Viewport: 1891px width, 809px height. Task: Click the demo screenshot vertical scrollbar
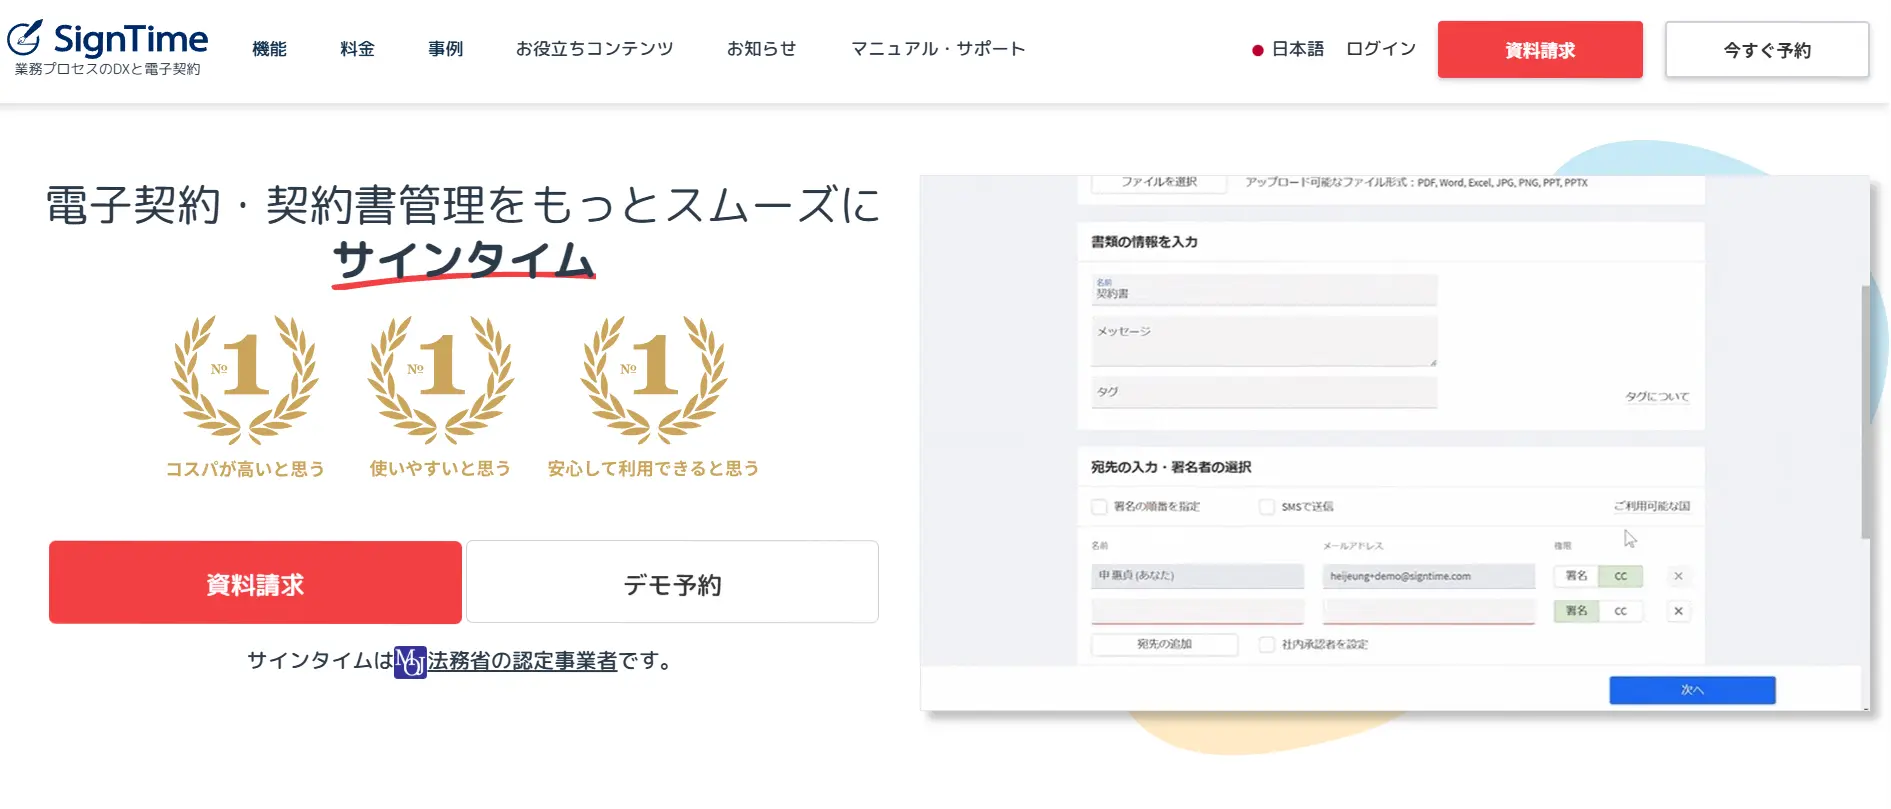[1865, 412]
